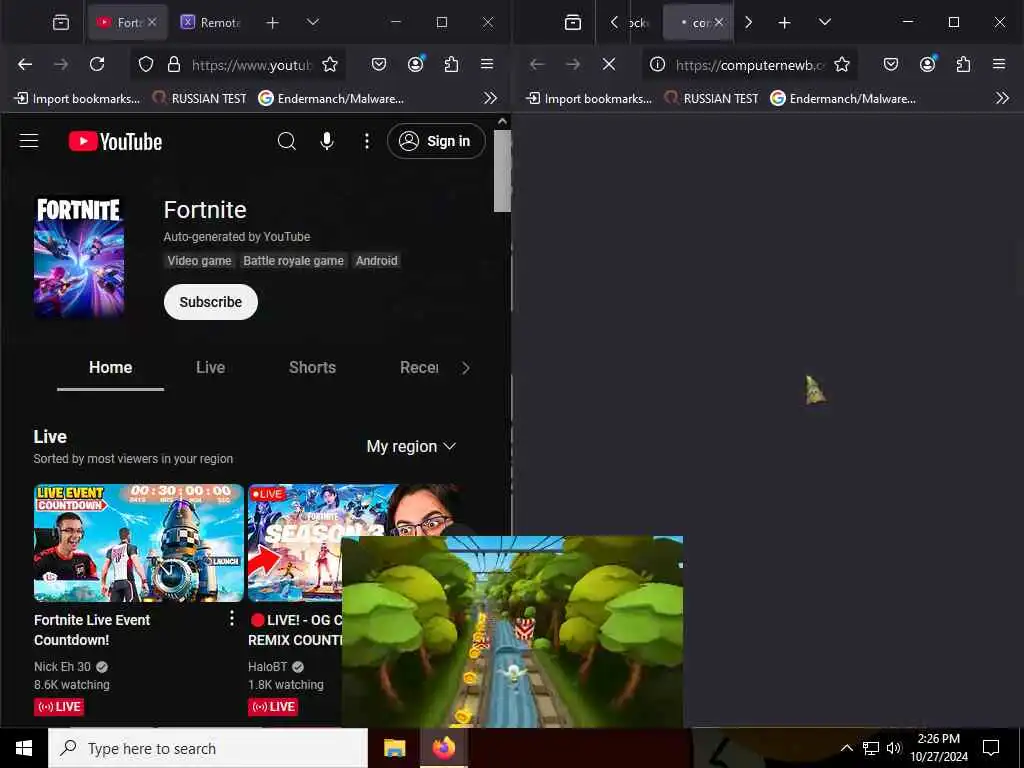Image resolution: width=1024 pixels, height=768 pixels.
Task: Click the YouTube logo
Action: click(x=116, y=142)
